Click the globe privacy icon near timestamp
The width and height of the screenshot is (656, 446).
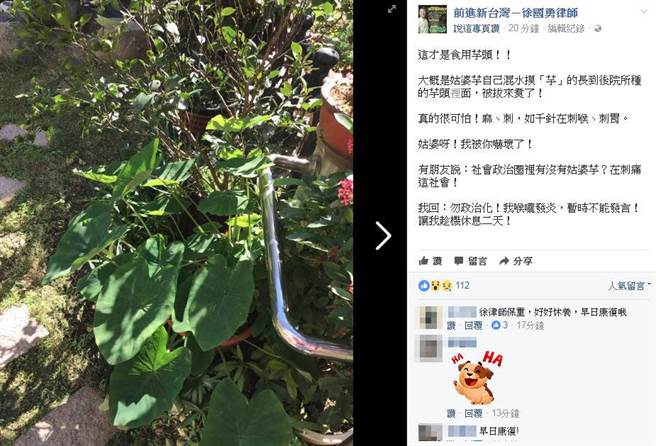598,28
